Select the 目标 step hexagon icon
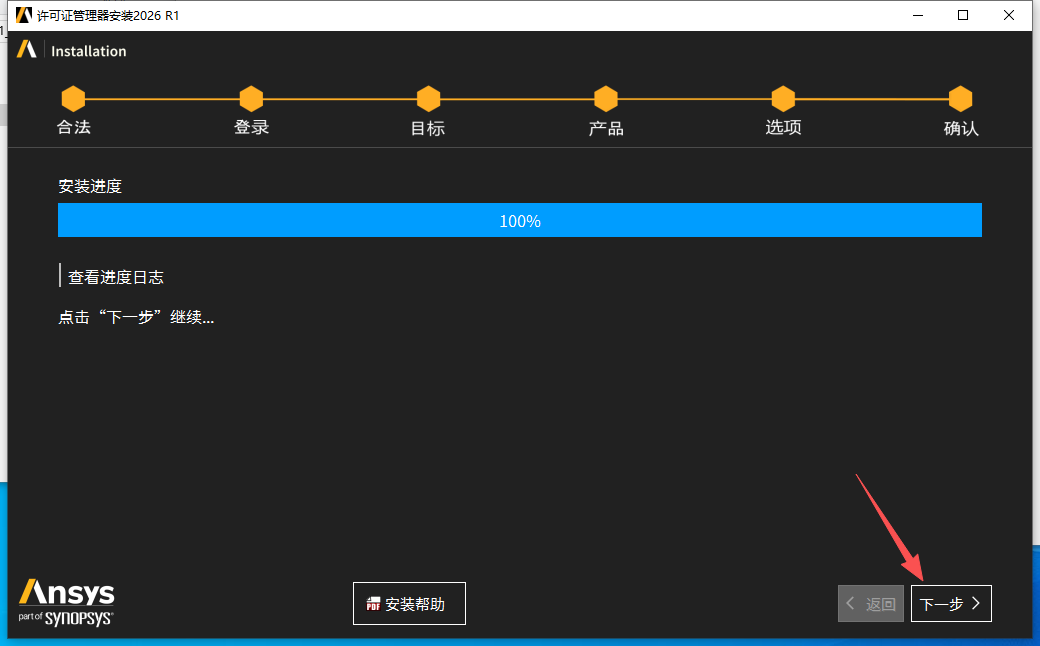 [428, 99]
